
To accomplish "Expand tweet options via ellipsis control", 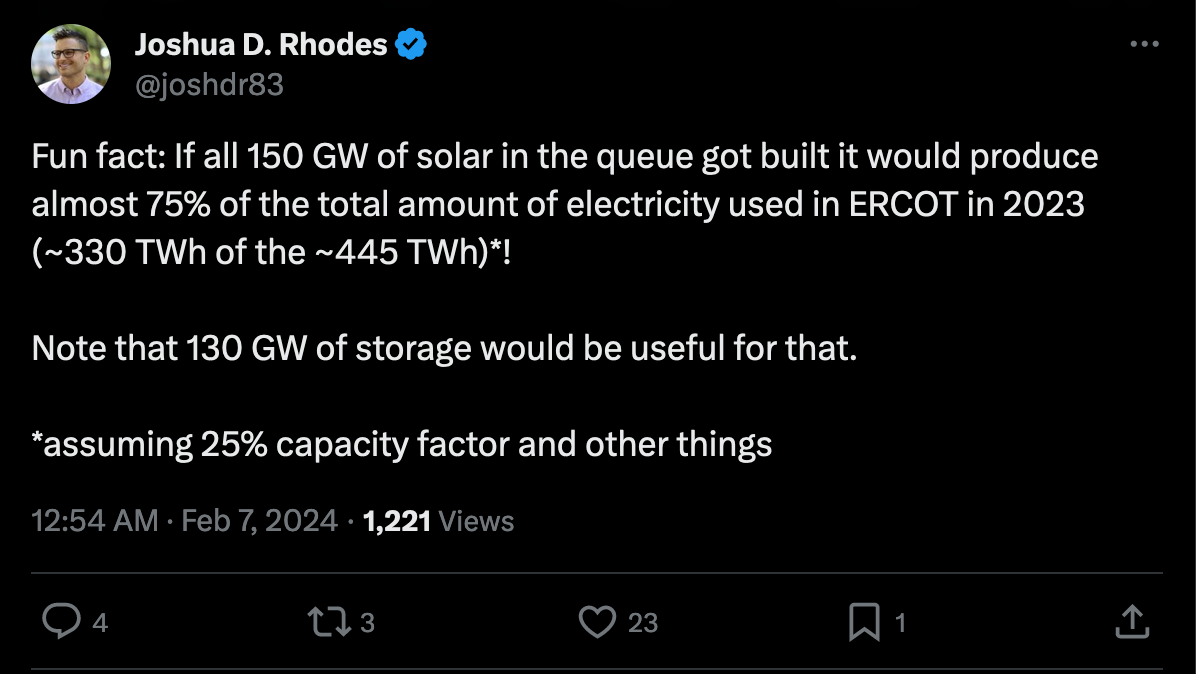I will click(x=1143, y=43).
